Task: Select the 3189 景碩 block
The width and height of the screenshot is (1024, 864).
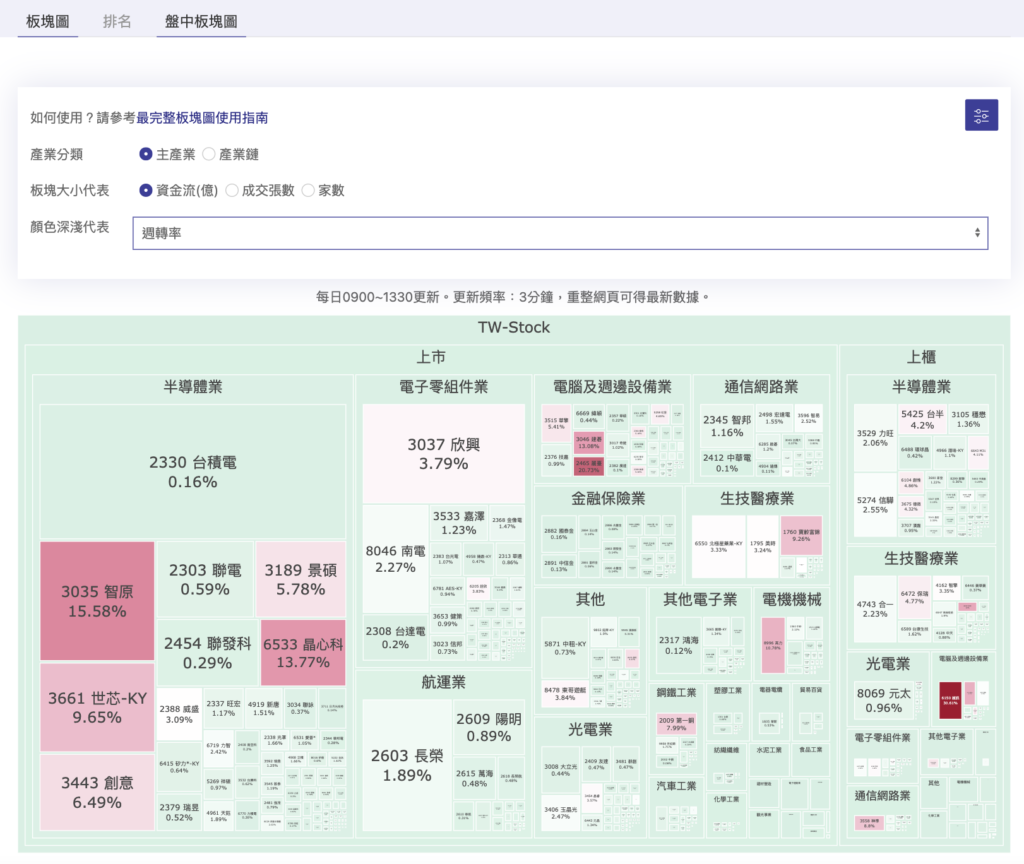Action: coord(300,579)
